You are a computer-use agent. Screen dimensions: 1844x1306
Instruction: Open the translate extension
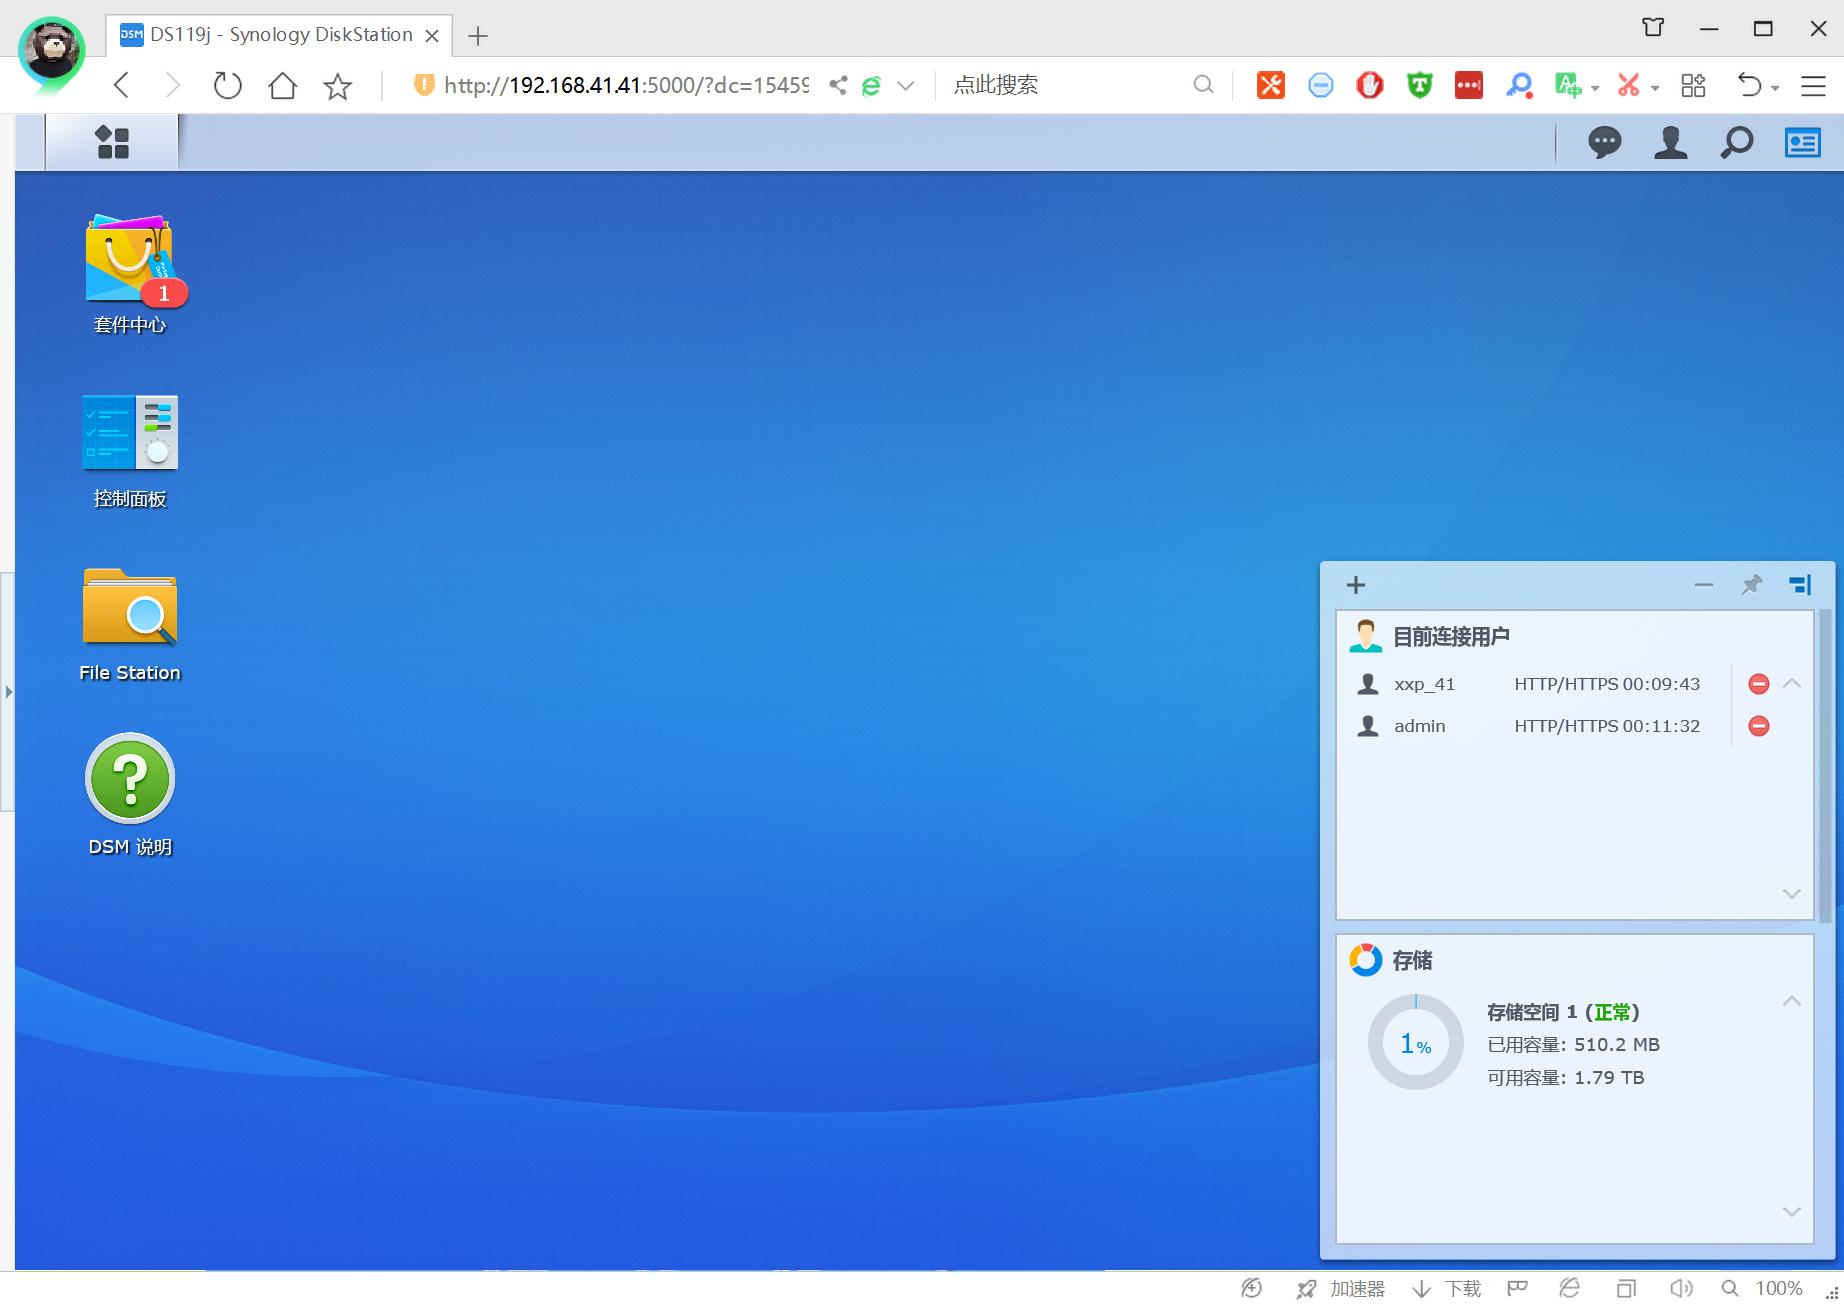[1567, 85]
